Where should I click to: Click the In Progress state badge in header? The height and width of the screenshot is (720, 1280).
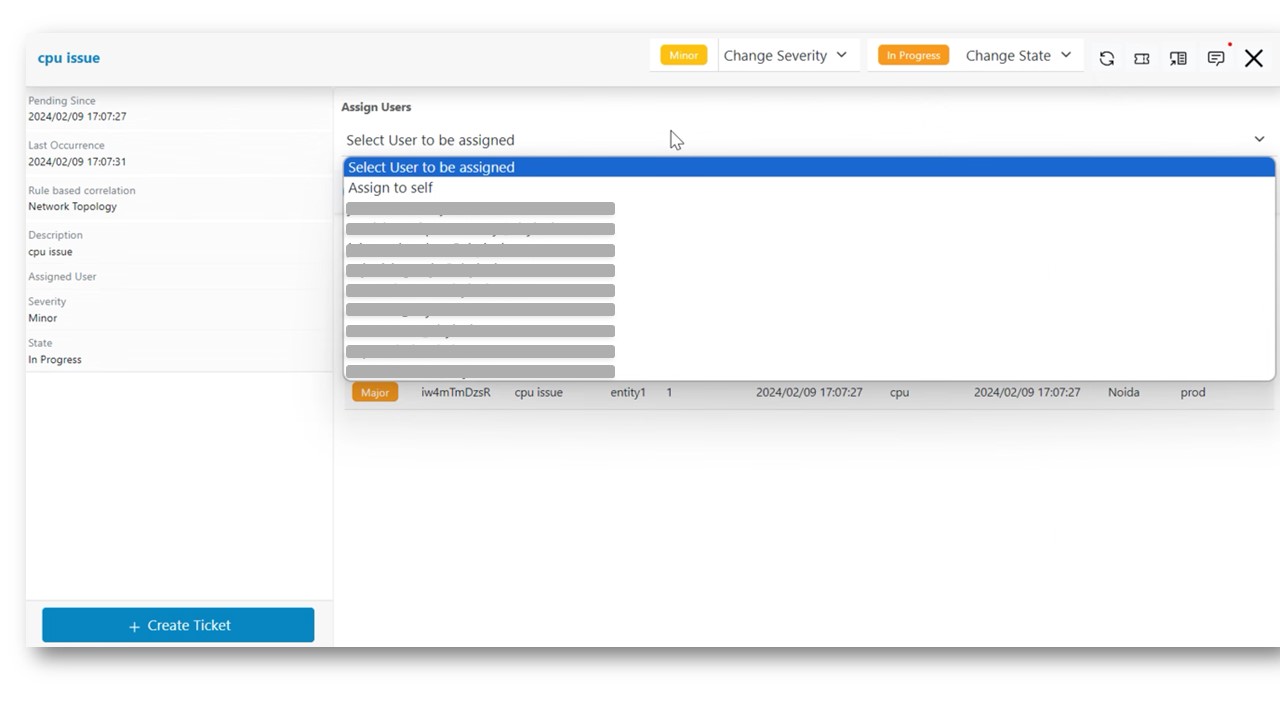tap(913, 56)
